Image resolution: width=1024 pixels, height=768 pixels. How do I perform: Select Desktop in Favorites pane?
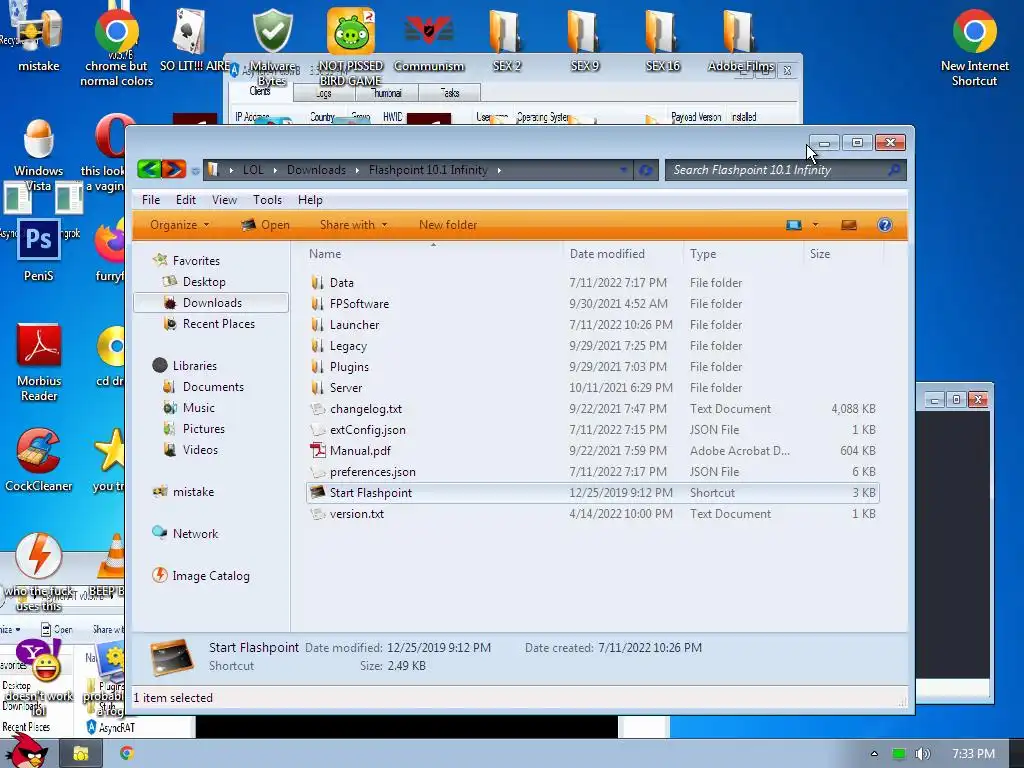pos(204,281)
